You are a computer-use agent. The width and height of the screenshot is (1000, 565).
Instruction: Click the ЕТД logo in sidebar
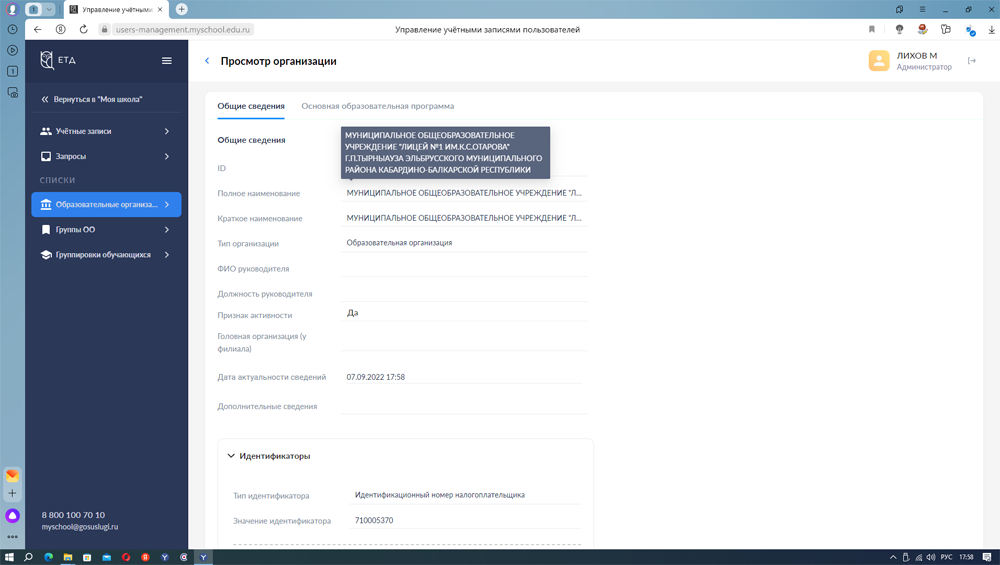pos(57,61)
